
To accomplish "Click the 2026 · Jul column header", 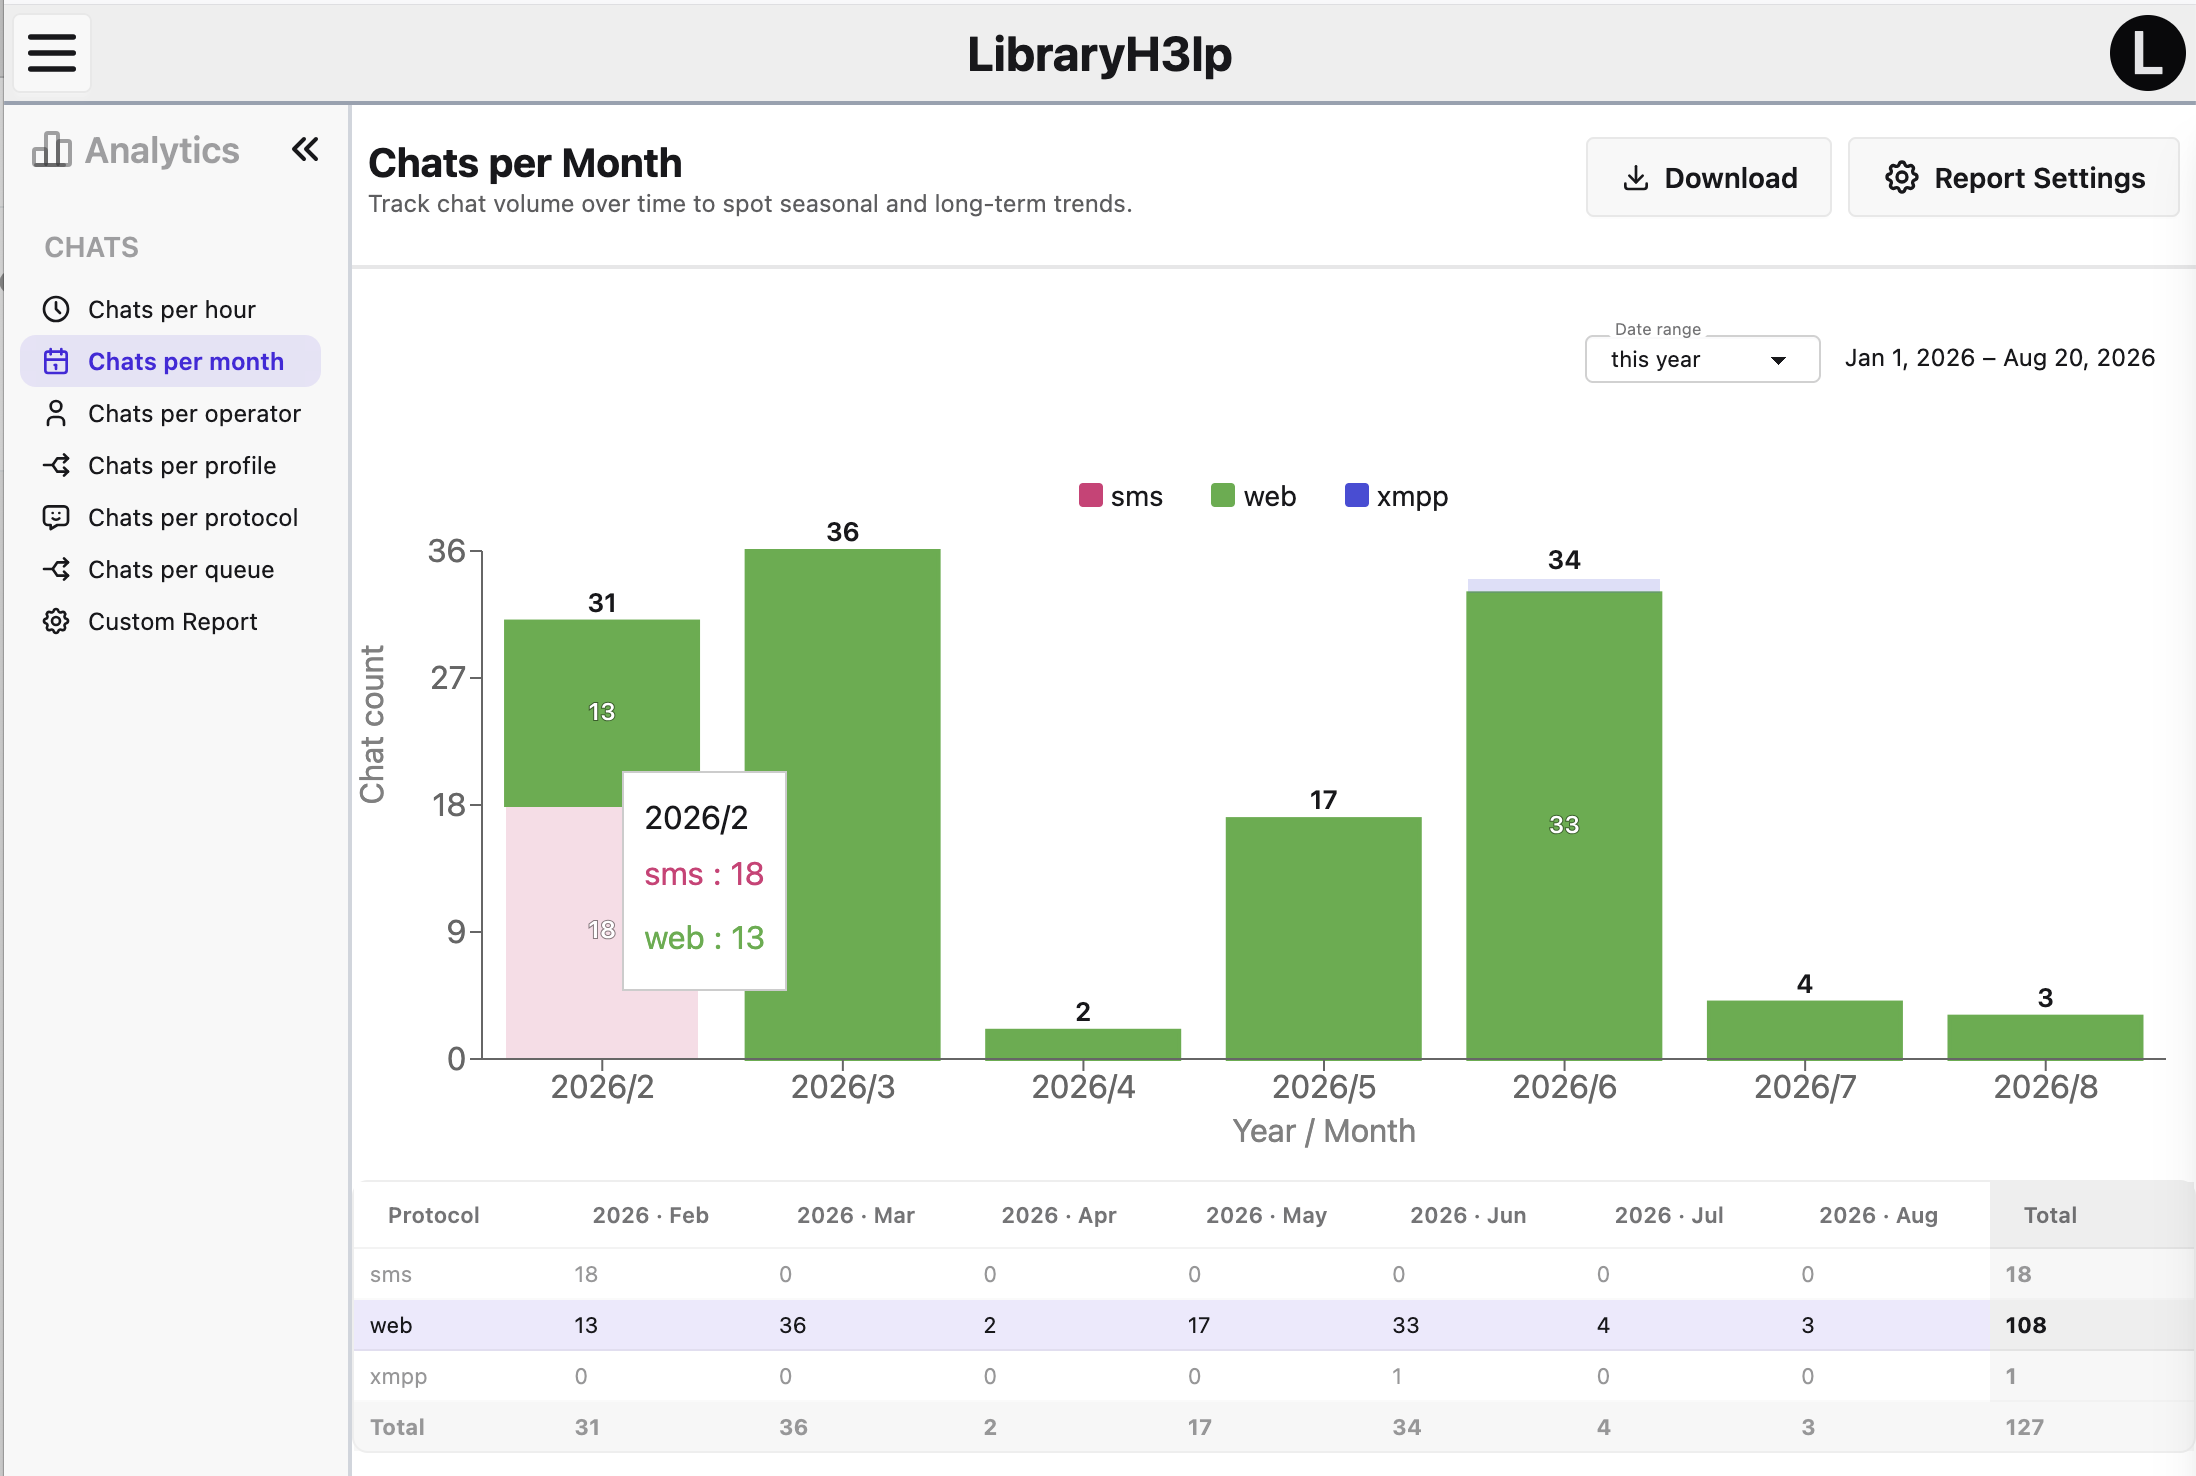I will pos(1669,1215).
